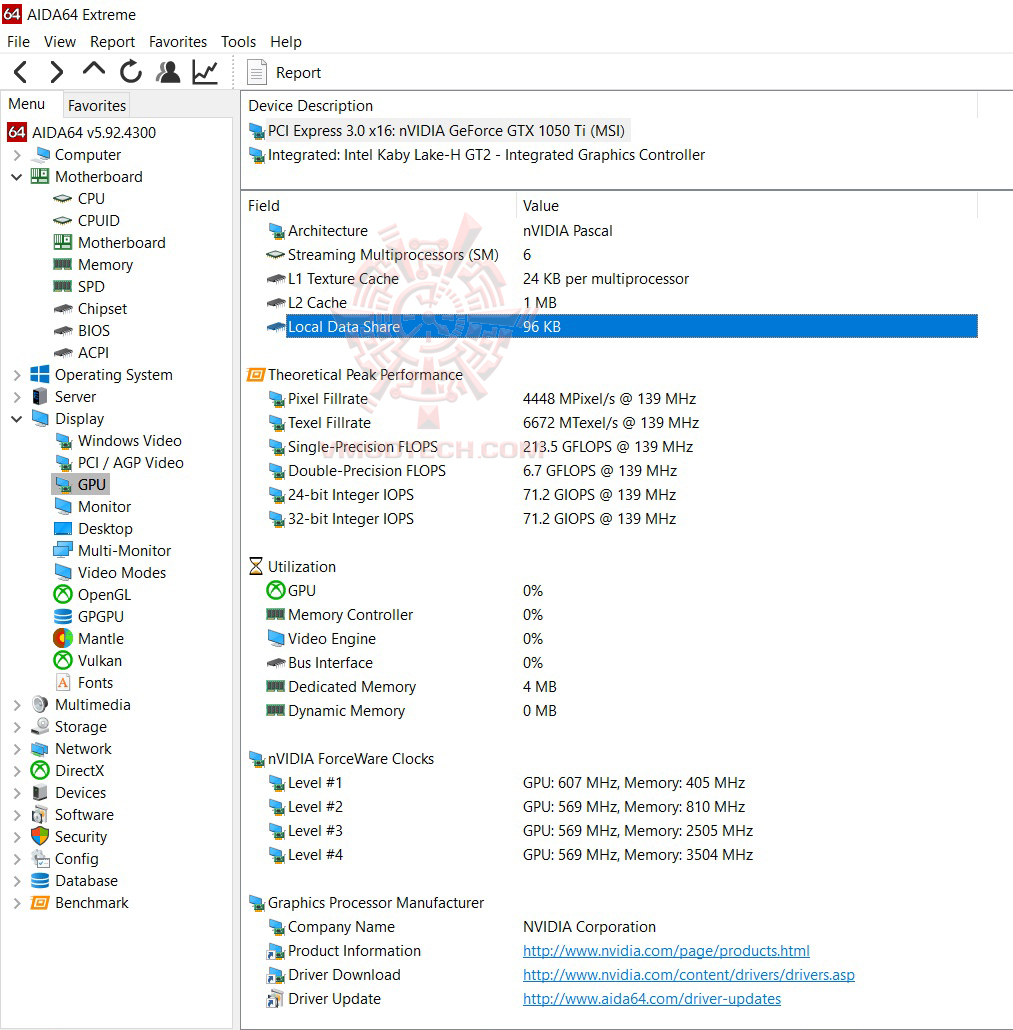
Task: Open the File menu
Action: (x=18, y=42)
